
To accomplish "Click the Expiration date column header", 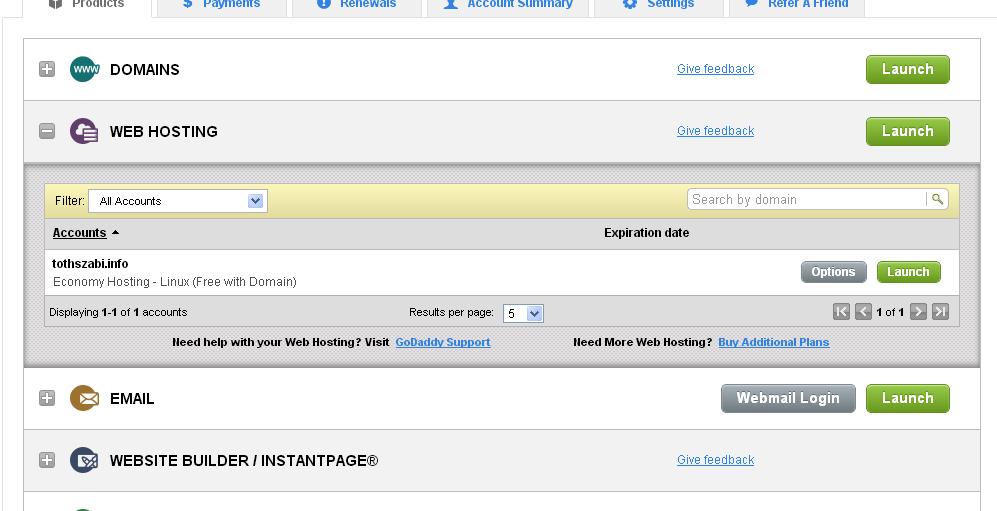I will (646, 233).
